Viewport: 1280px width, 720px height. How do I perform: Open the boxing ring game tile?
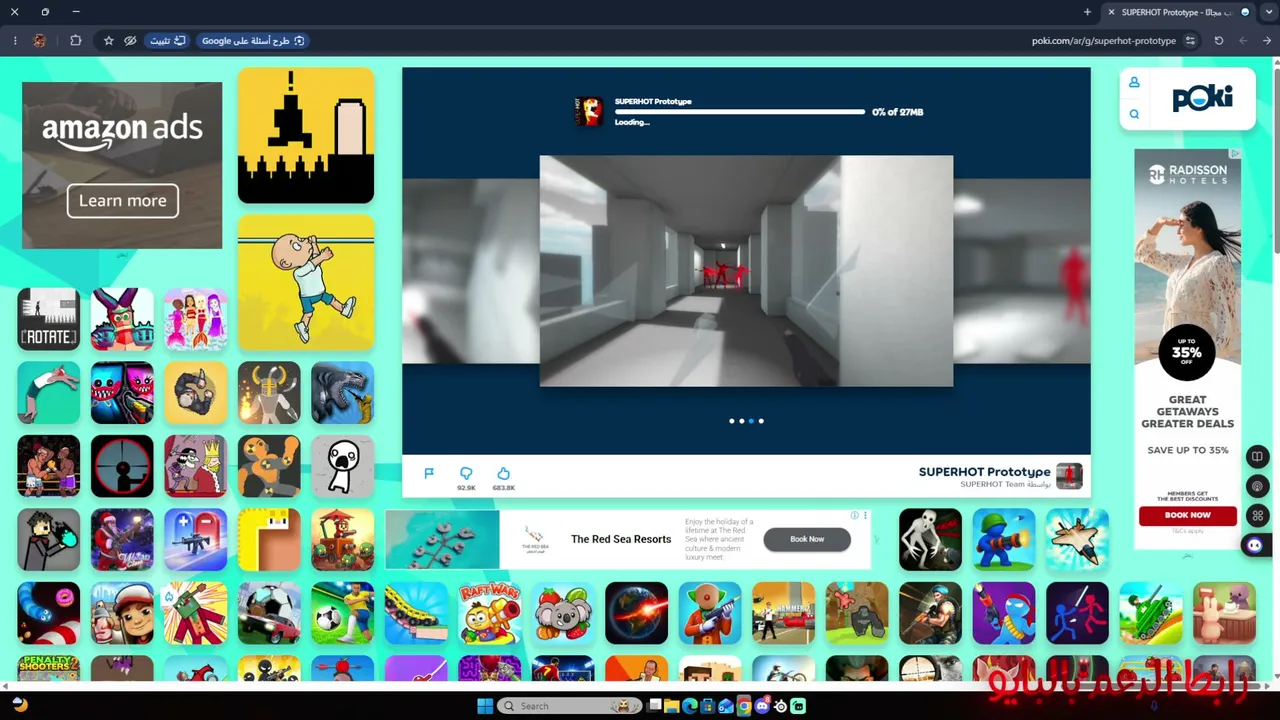[48, 466]
